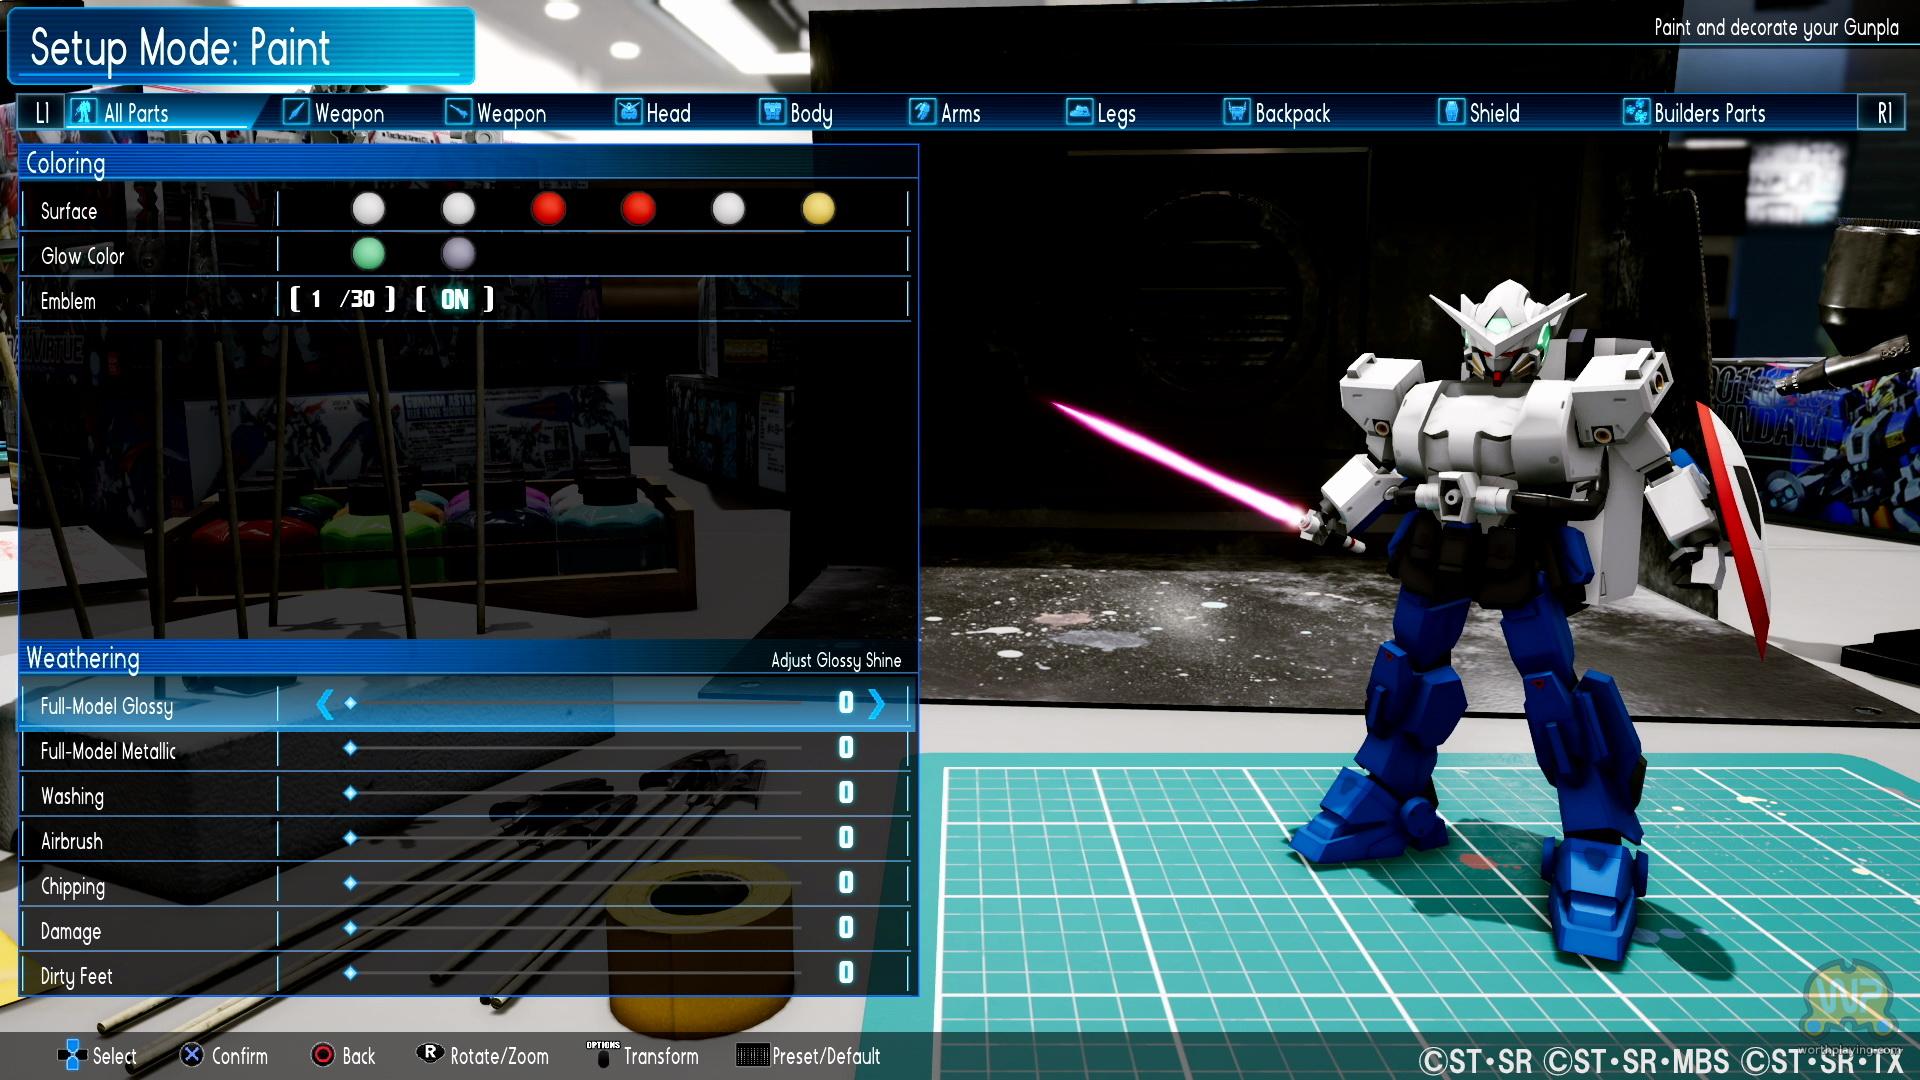Screen dimensions: 1920x1080
Task: Click the Emblem number 1/30 field
Action: 343,299
